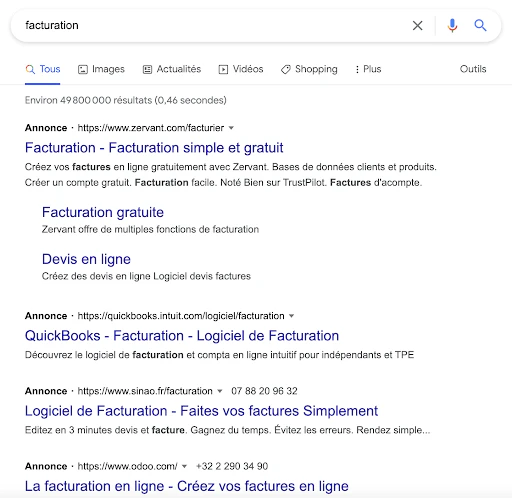Open QuickBooks Logiciel de Facturation result

pyautogui.click(x=182, y=336)
